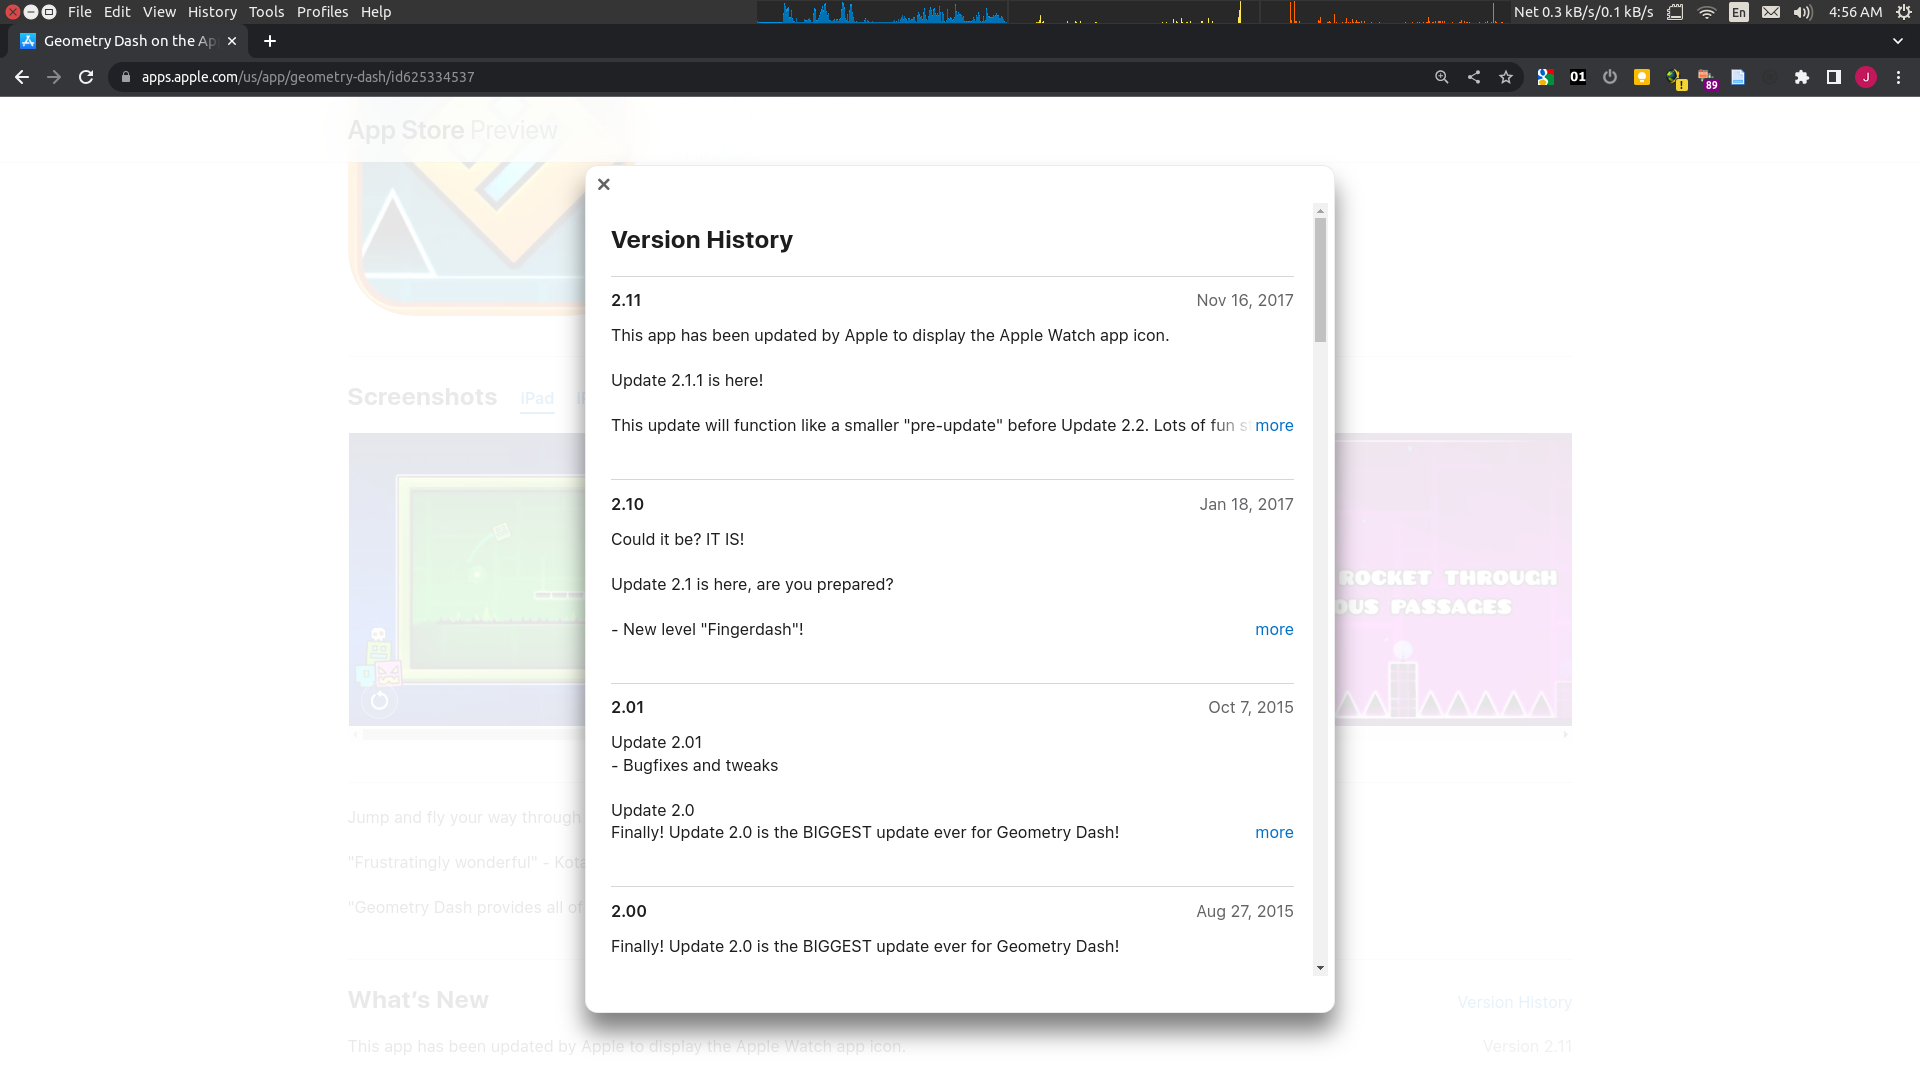Bookmark this page with the star

tap(1506, 77)
